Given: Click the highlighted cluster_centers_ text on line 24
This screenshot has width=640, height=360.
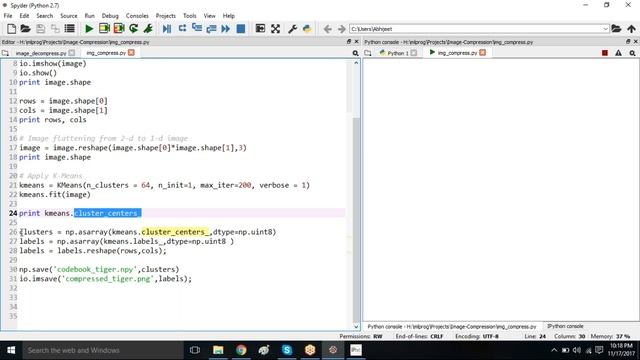Looking at the screenshot, I should (x=107, y=213).
